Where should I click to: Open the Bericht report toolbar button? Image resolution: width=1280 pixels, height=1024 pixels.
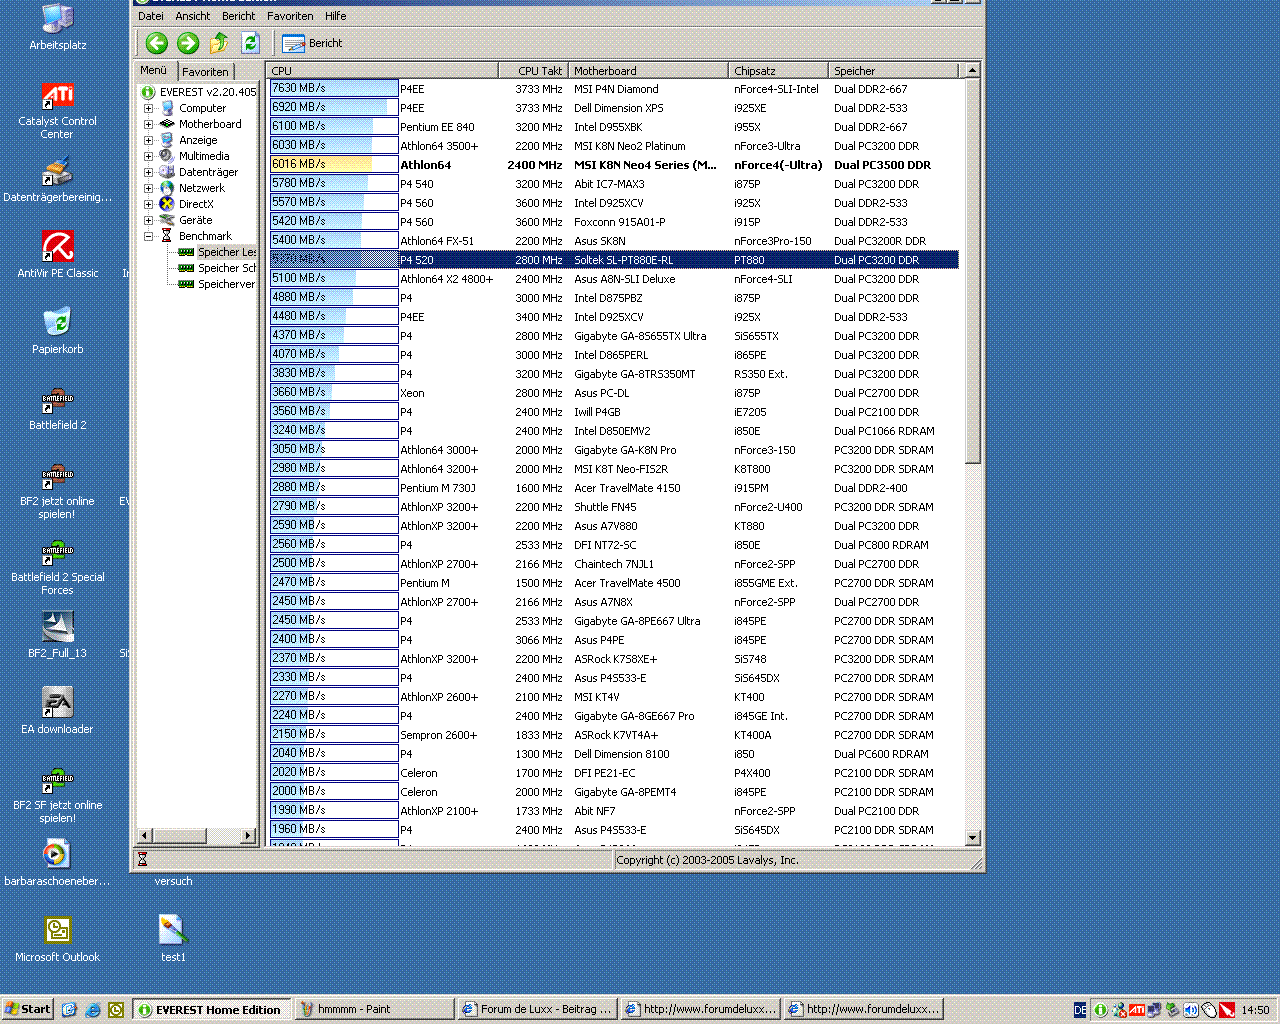click(x=313, y=43)
